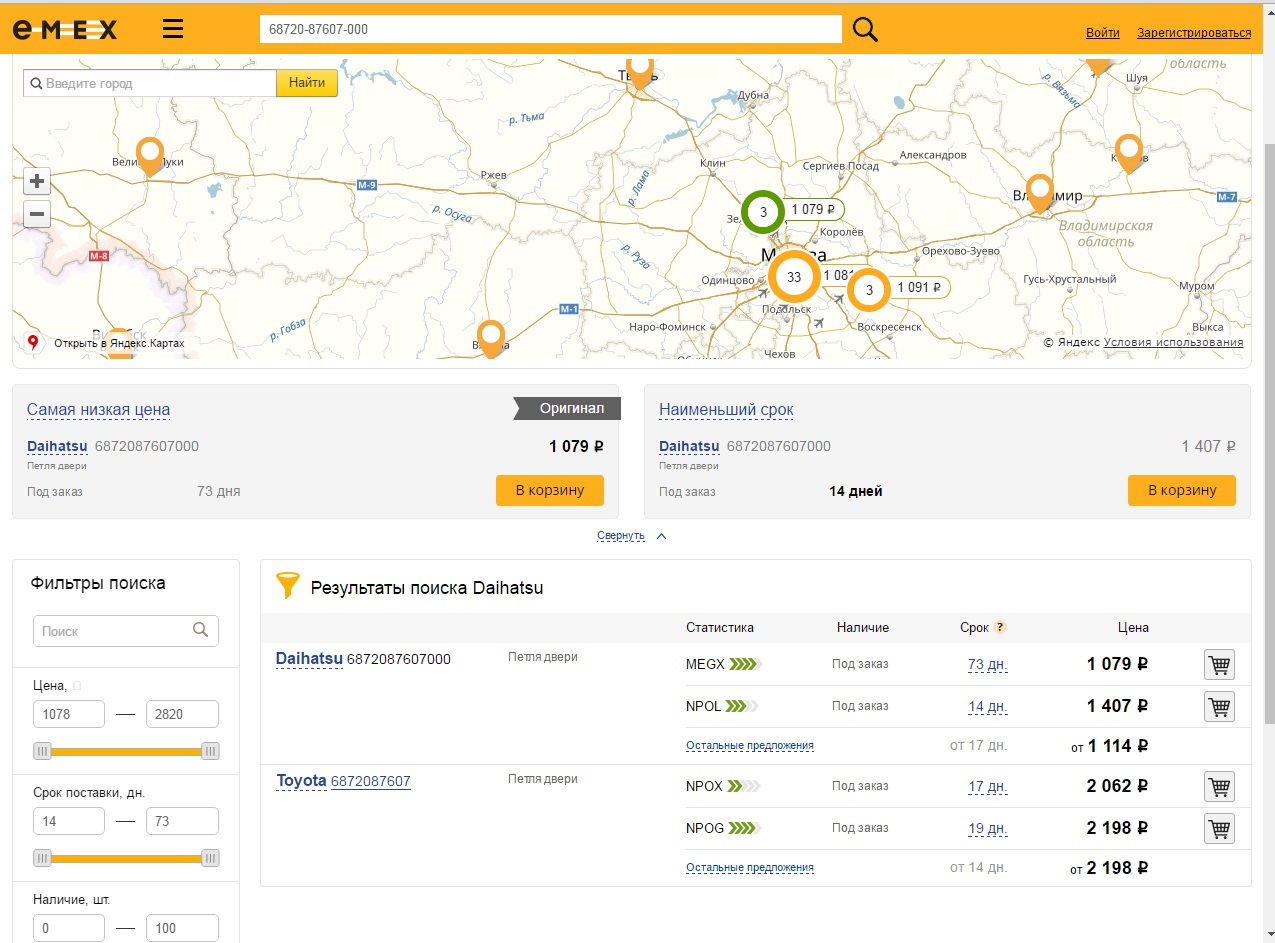The height and width of the screenshot is (943, 1275).
Task: Click right handle of price slider
Action: point(210,751)
